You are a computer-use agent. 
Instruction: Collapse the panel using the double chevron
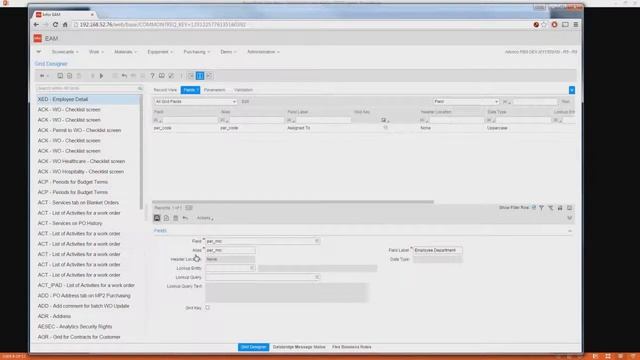pyautogui.click(x=569, y=218)
